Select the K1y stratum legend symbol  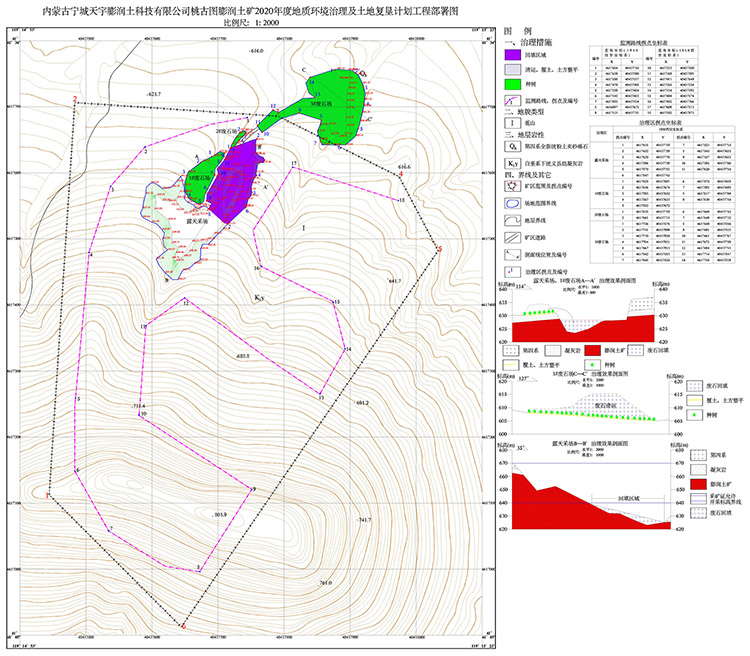(x=513, y=163)
